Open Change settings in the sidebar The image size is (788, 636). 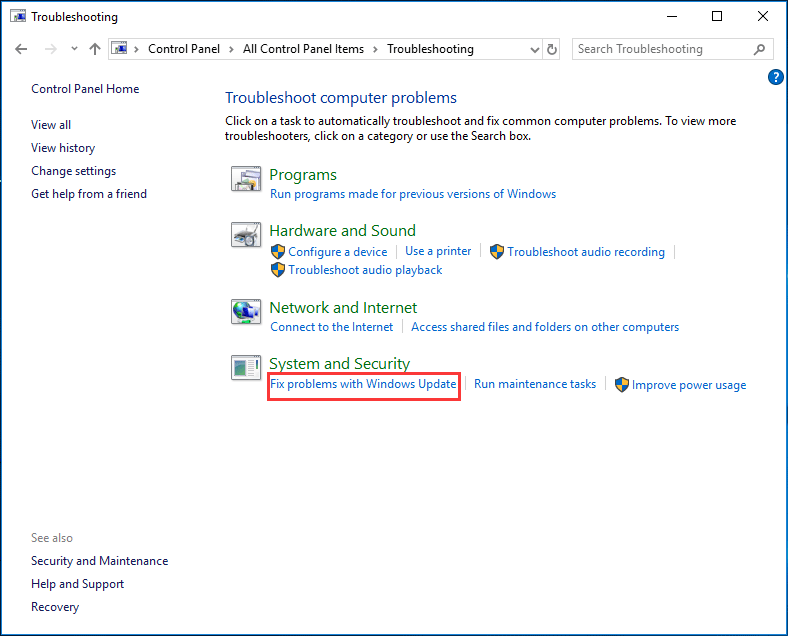click(x=73, y=171)
